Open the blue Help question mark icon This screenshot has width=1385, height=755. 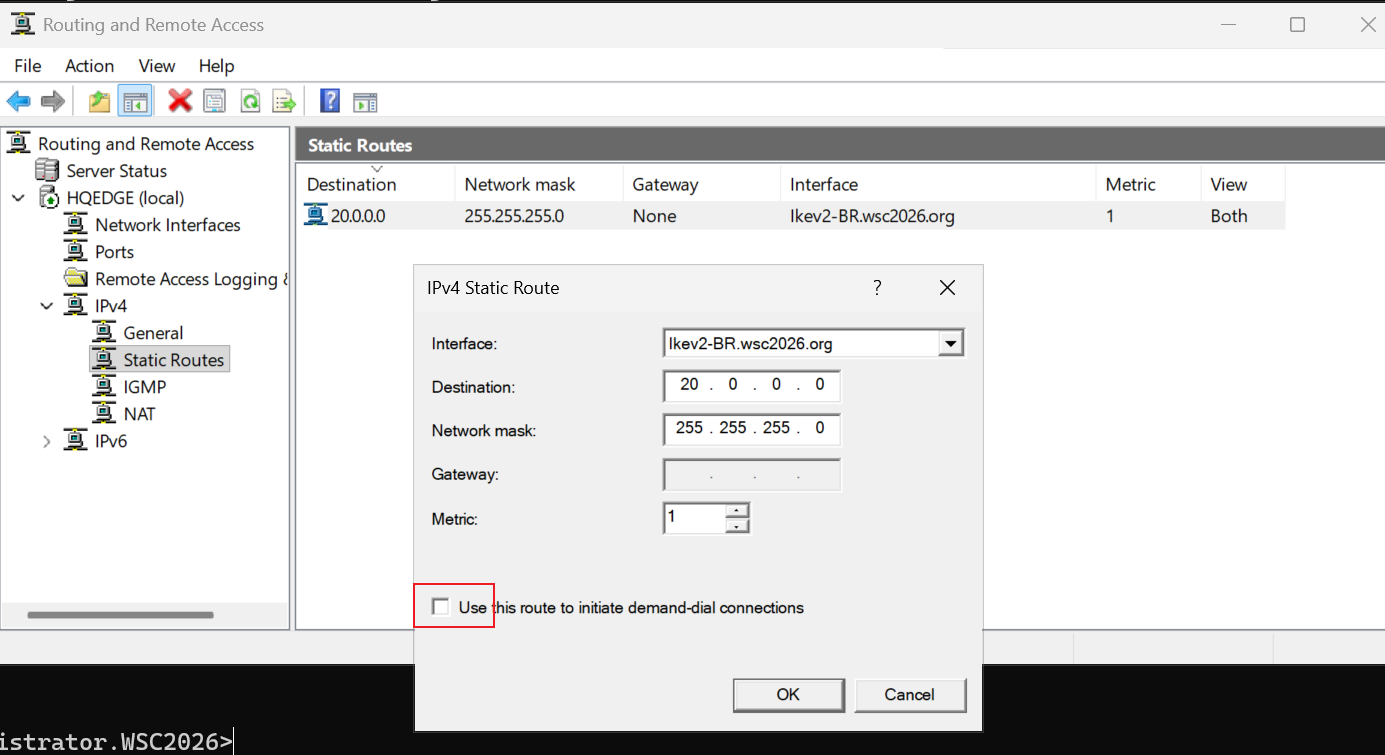click(330, 101)
